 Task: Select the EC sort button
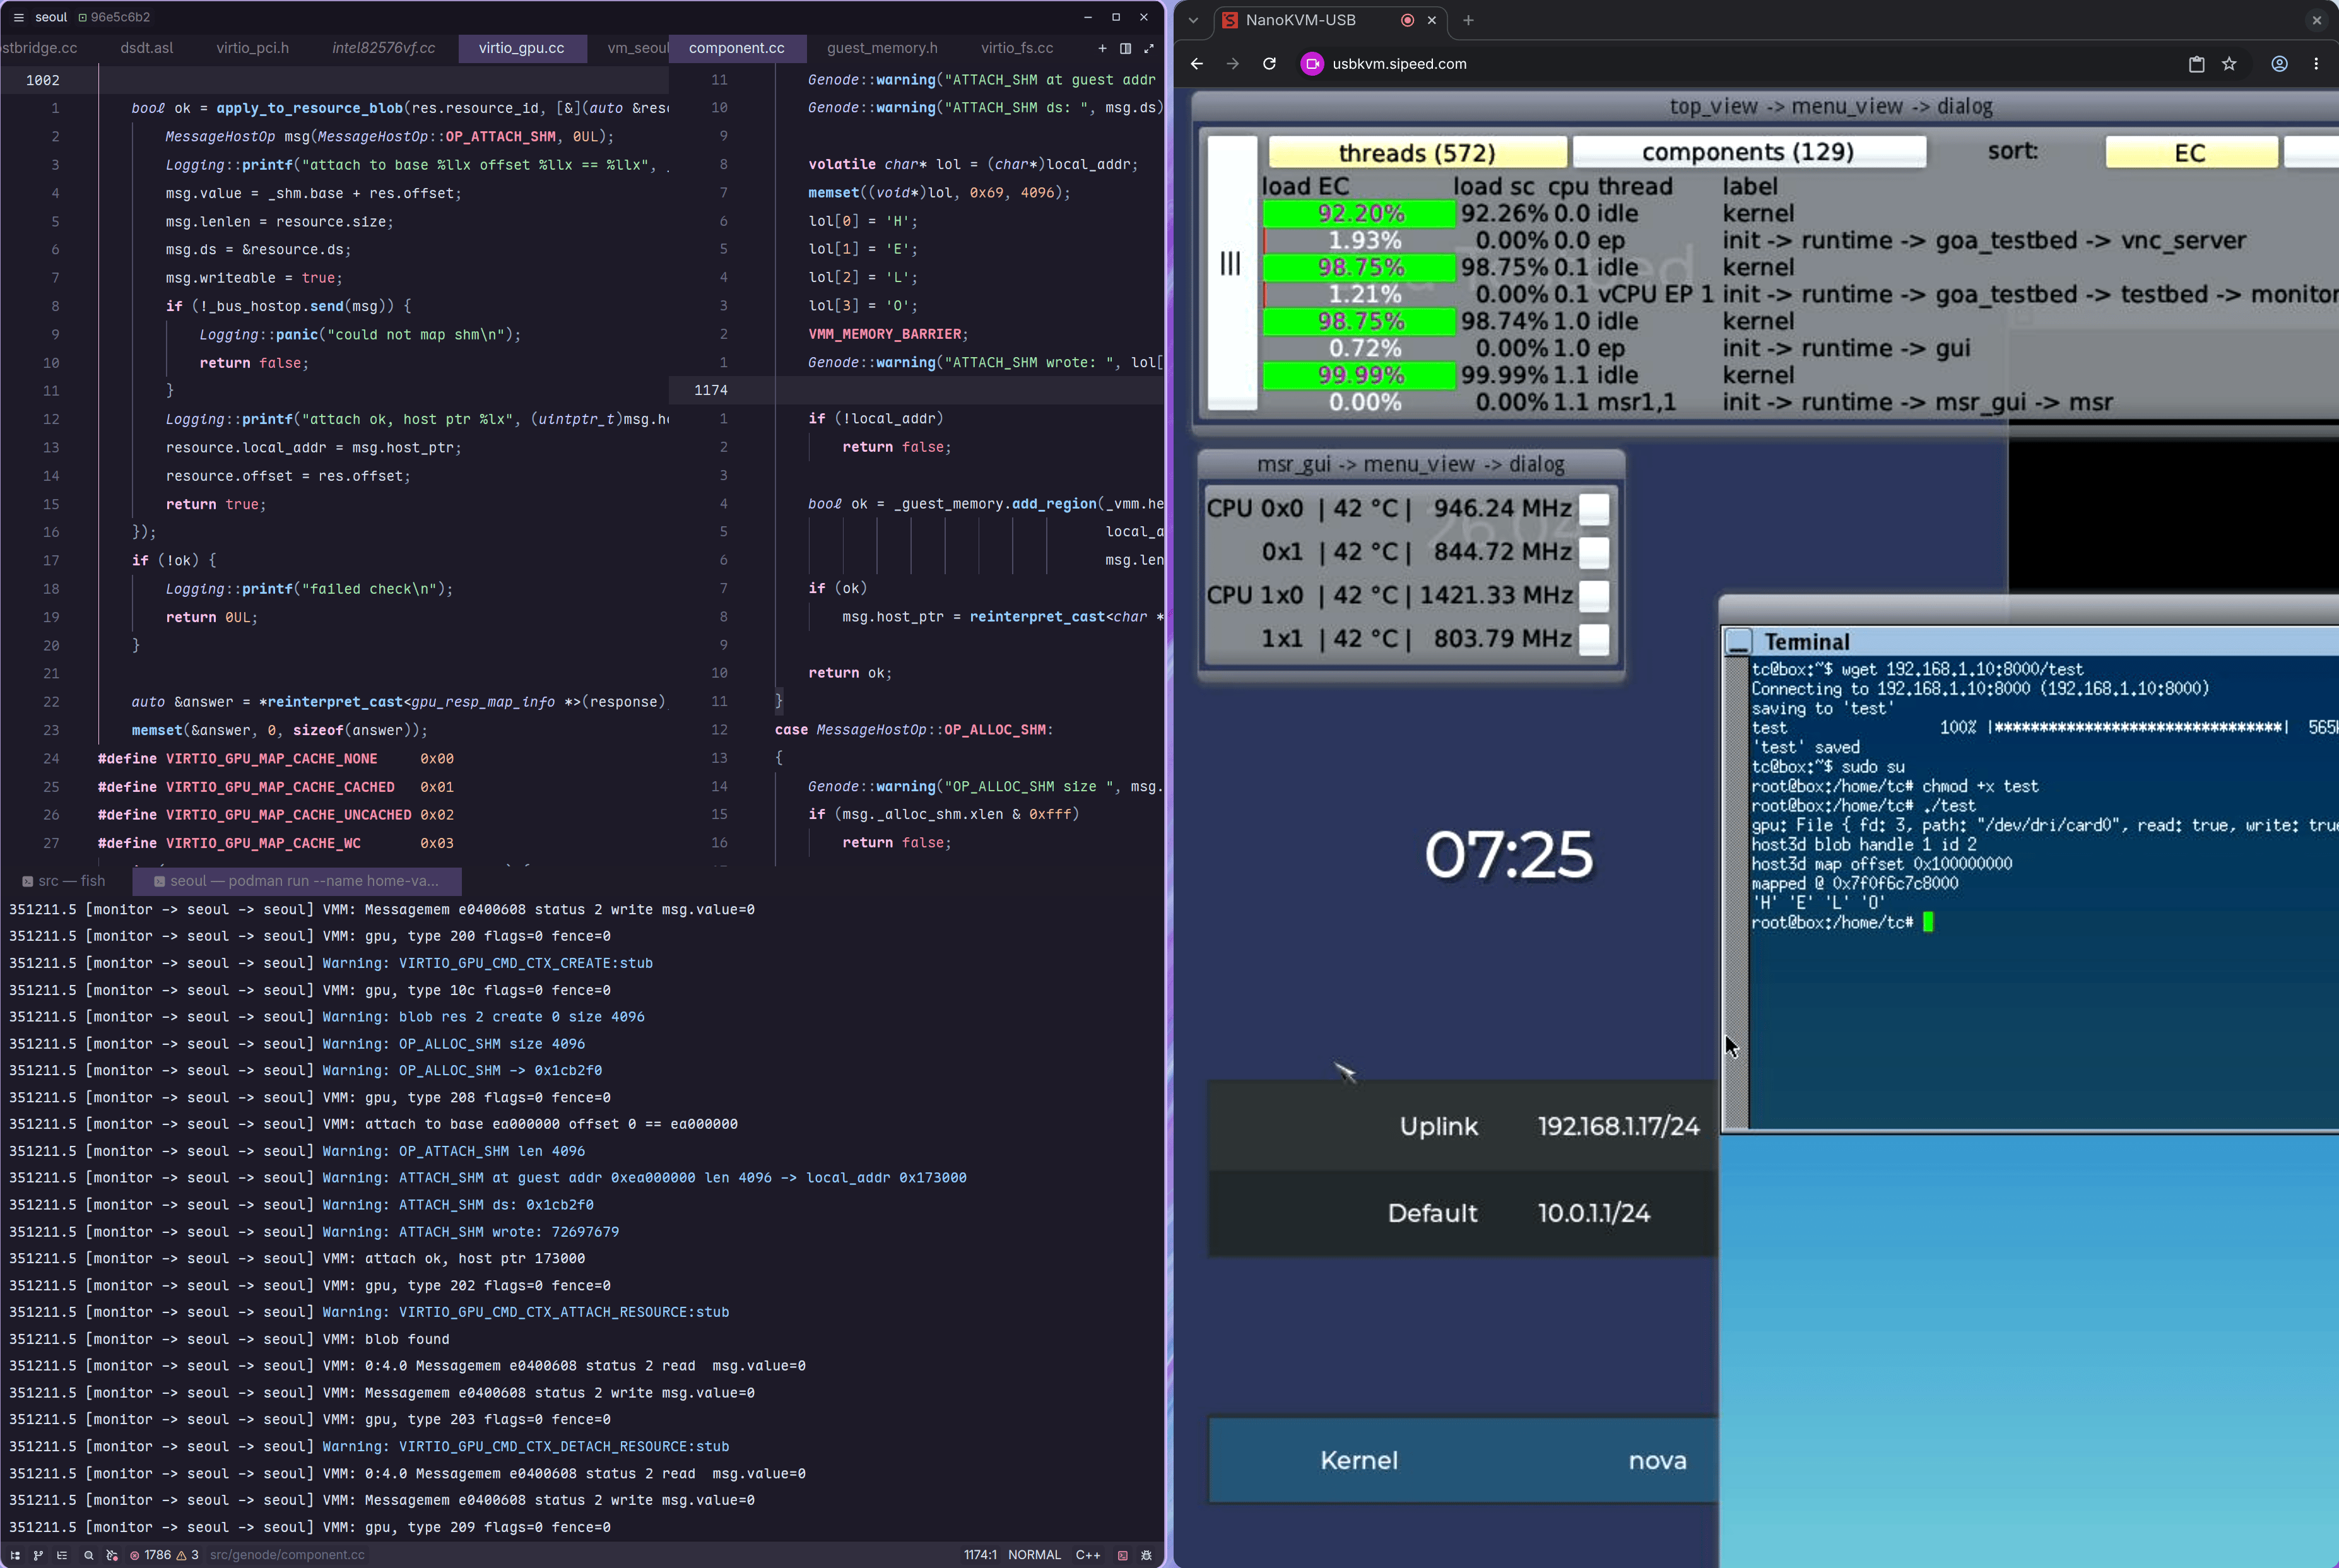click(x=2190, y=152)
